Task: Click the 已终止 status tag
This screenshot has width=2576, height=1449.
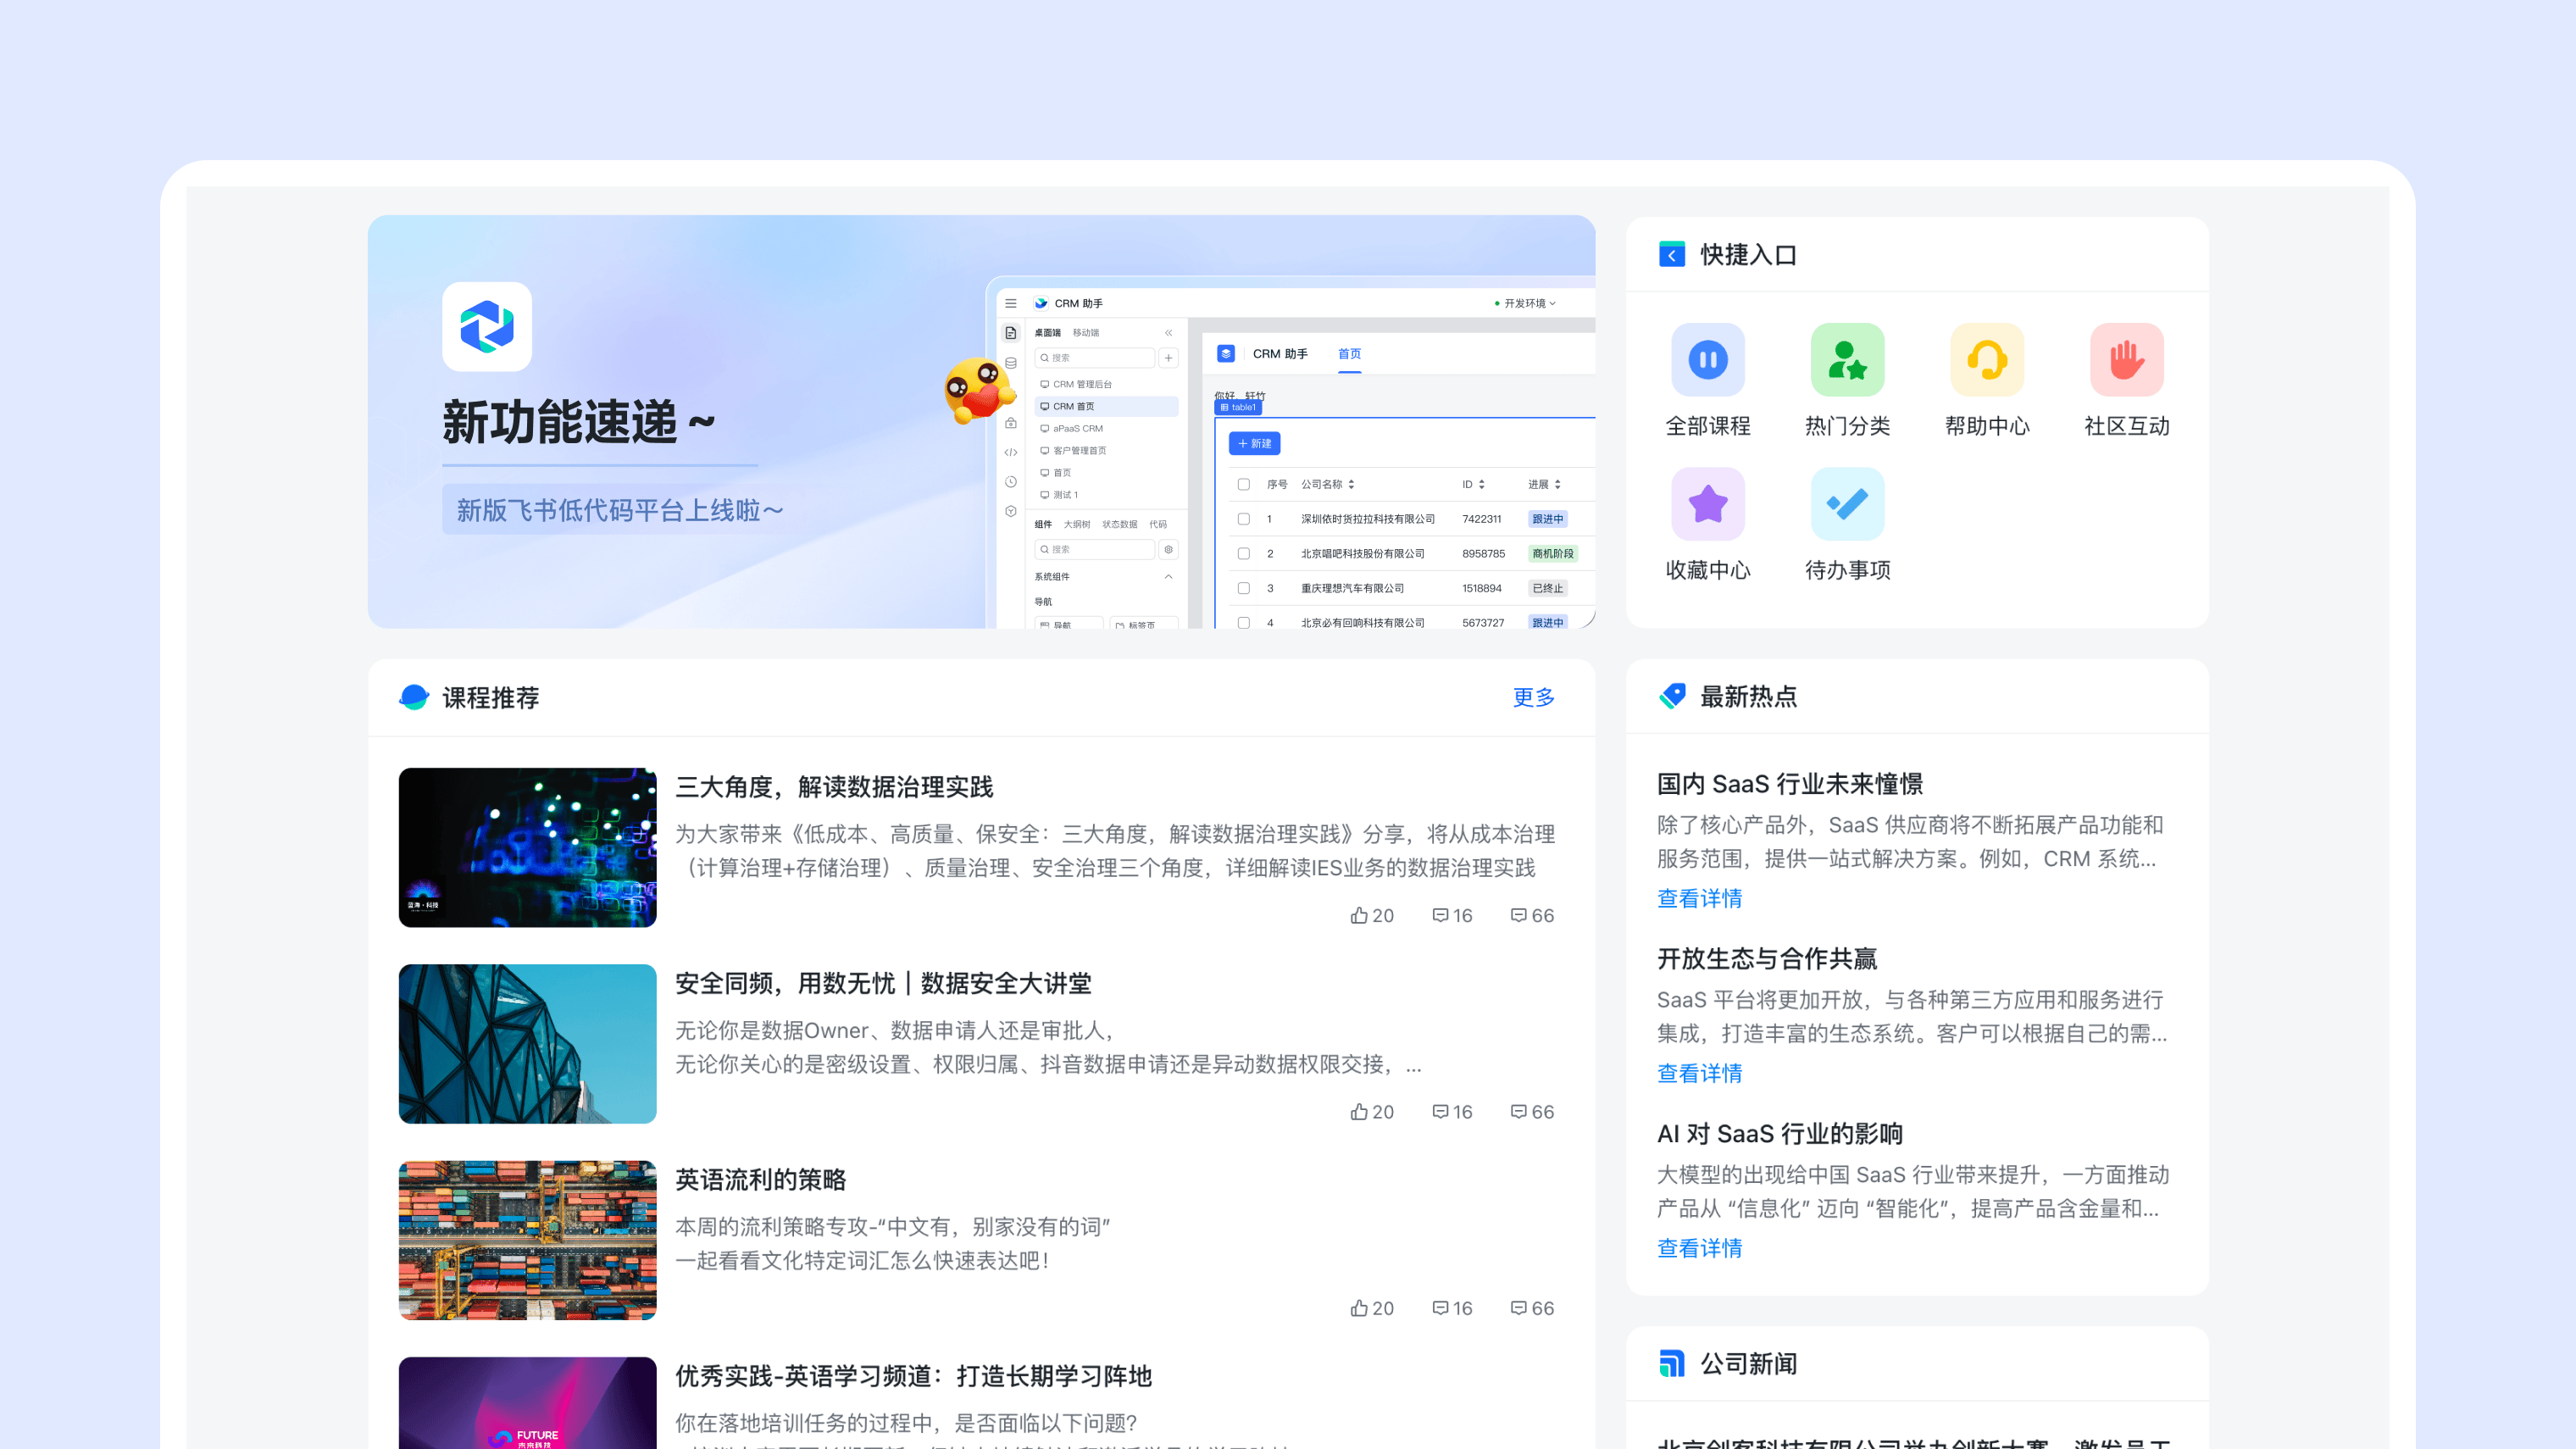Action: tap(1547, 588)
